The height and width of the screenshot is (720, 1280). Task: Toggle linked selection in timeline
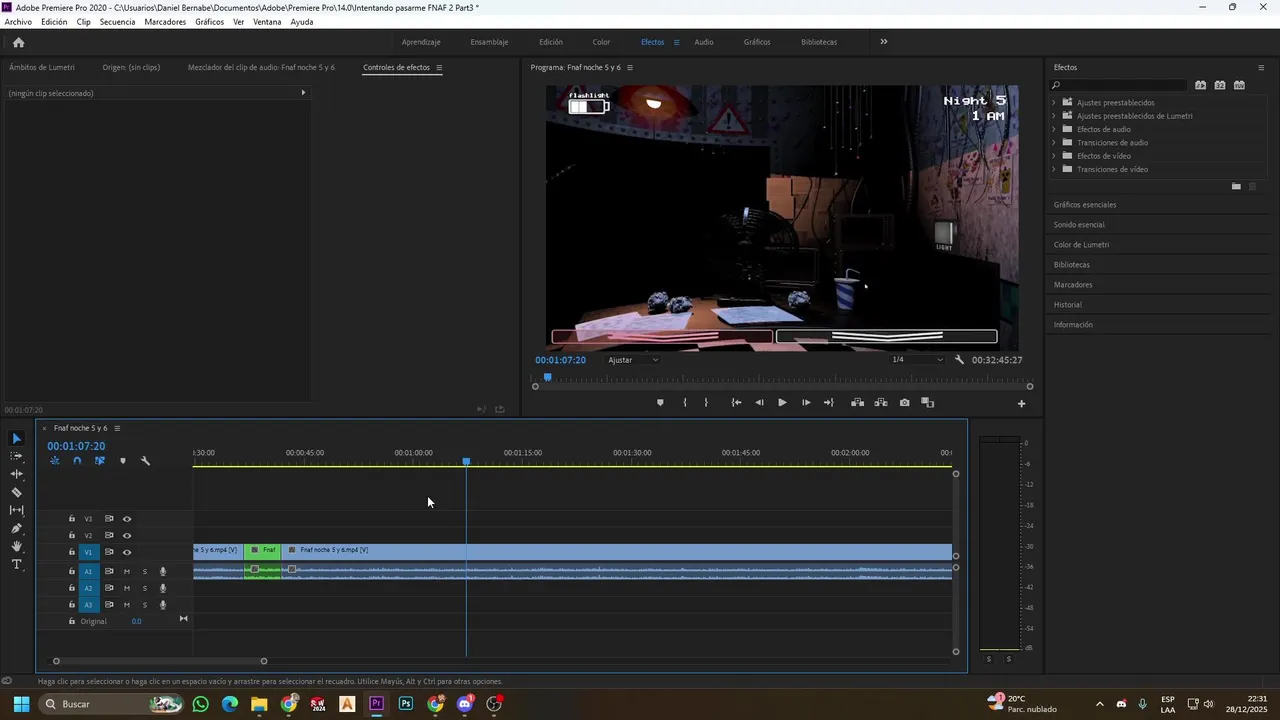click(x=100, y=461)
